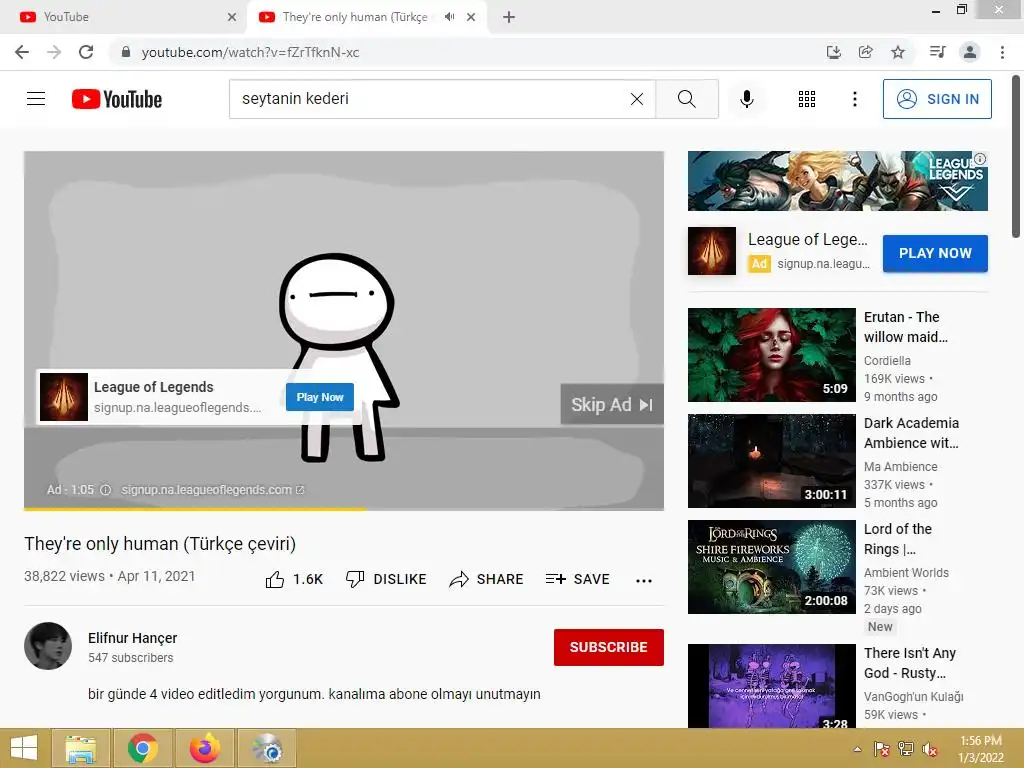
Task: Click PLAY NOW in sidebar ad
Action: tap(935, 253)
